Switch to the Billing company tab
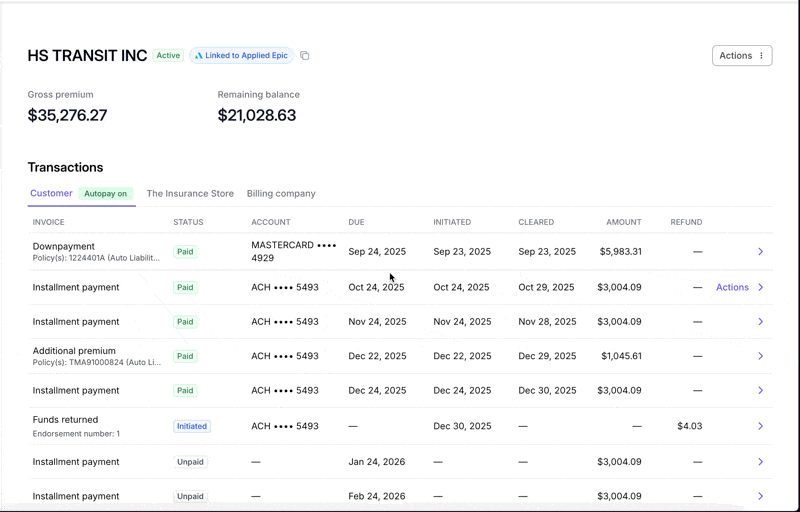 click(x=281, y=193)
